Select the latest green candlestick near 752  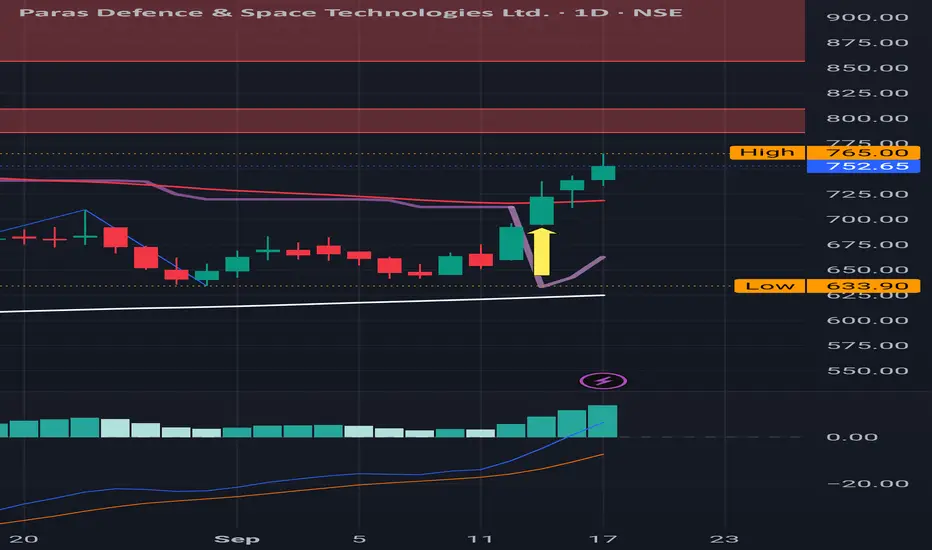(x=603, y=172)
